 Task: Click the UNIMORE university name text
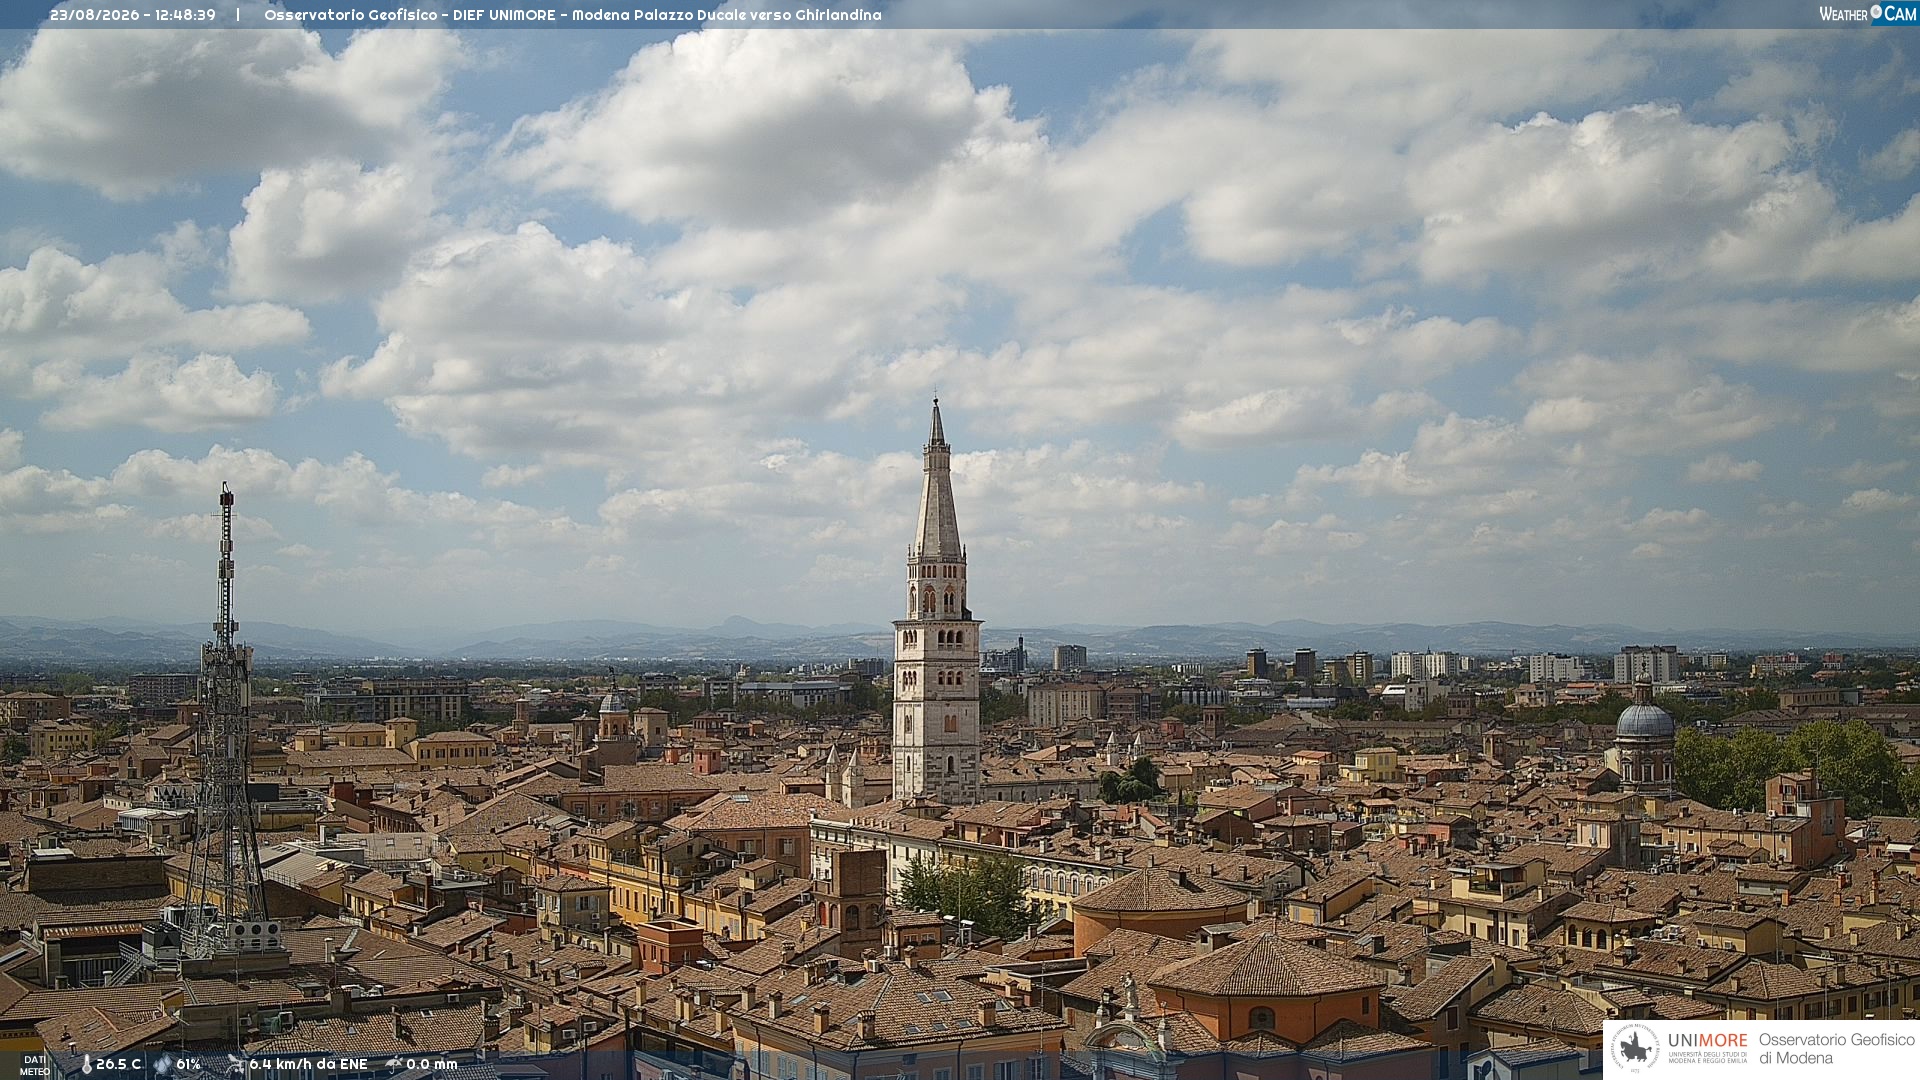(1707, 1040)
